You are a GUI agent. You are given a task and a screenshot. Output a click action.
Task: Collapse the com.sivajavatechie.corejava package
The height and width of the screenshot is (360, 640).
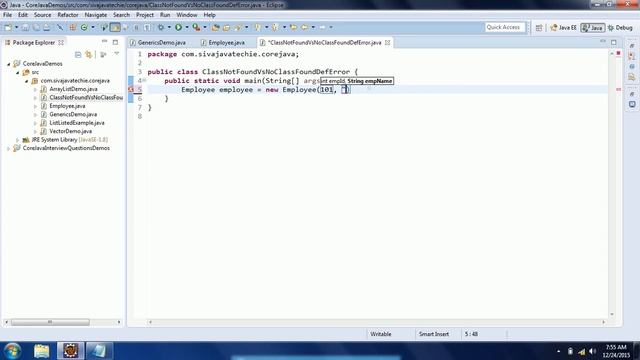(x=27, y=81)
